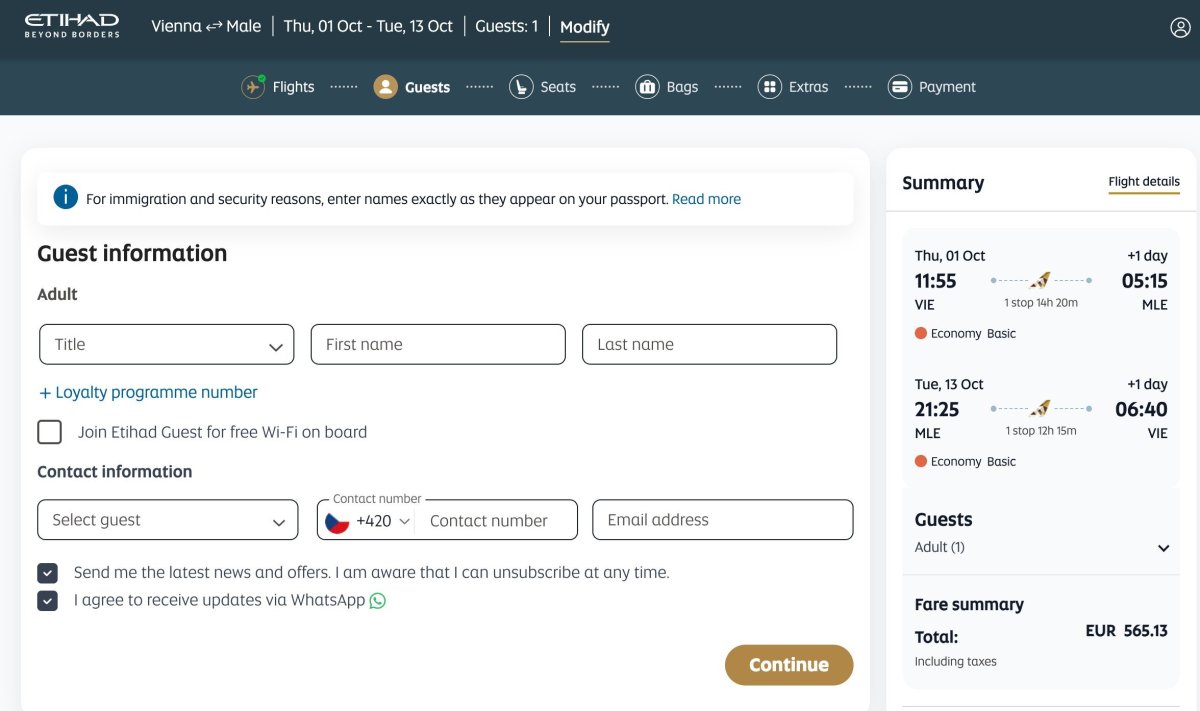Image resolution: width=1200 pixels, height=711 pixels.
Task: Expand the +420 country code selector
Action: tap(368, 521)
